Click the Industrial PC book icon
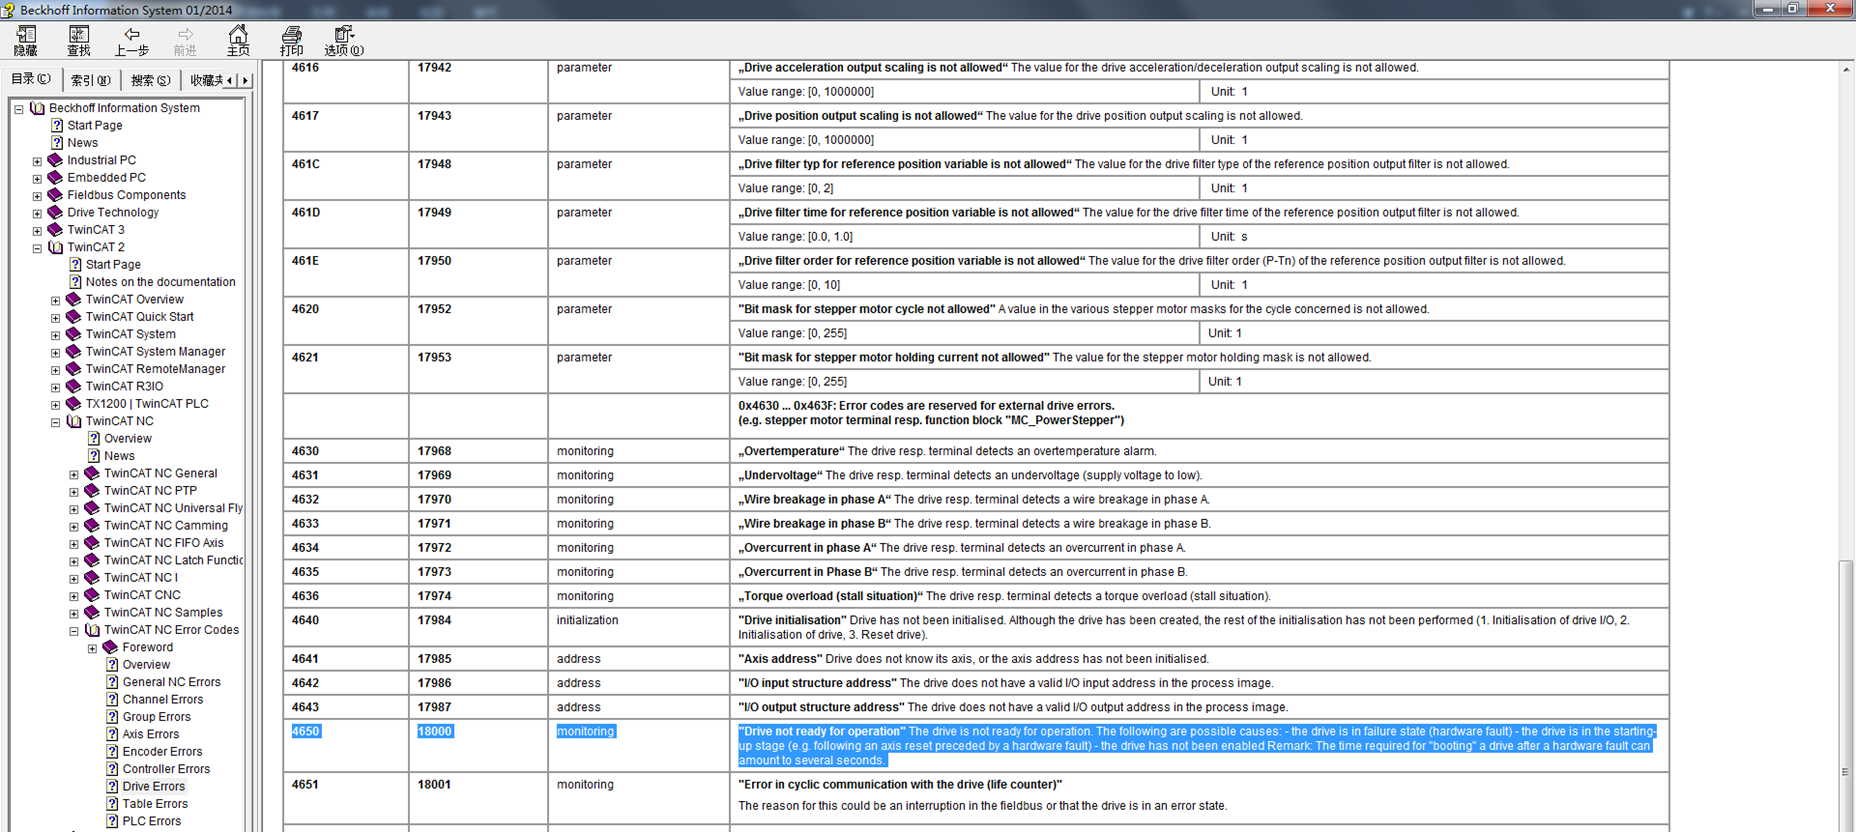 (55, 160)
